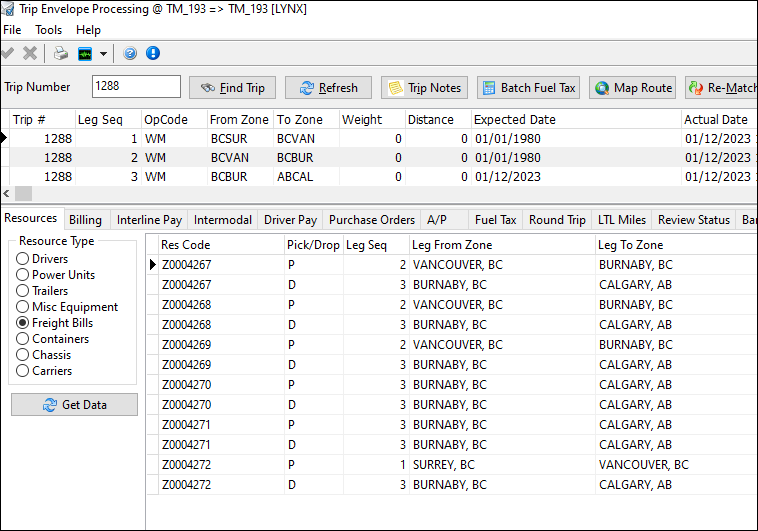Click the Find Trip button
The width and height of the screenshot is (758, 531).
tap(232, 88)
